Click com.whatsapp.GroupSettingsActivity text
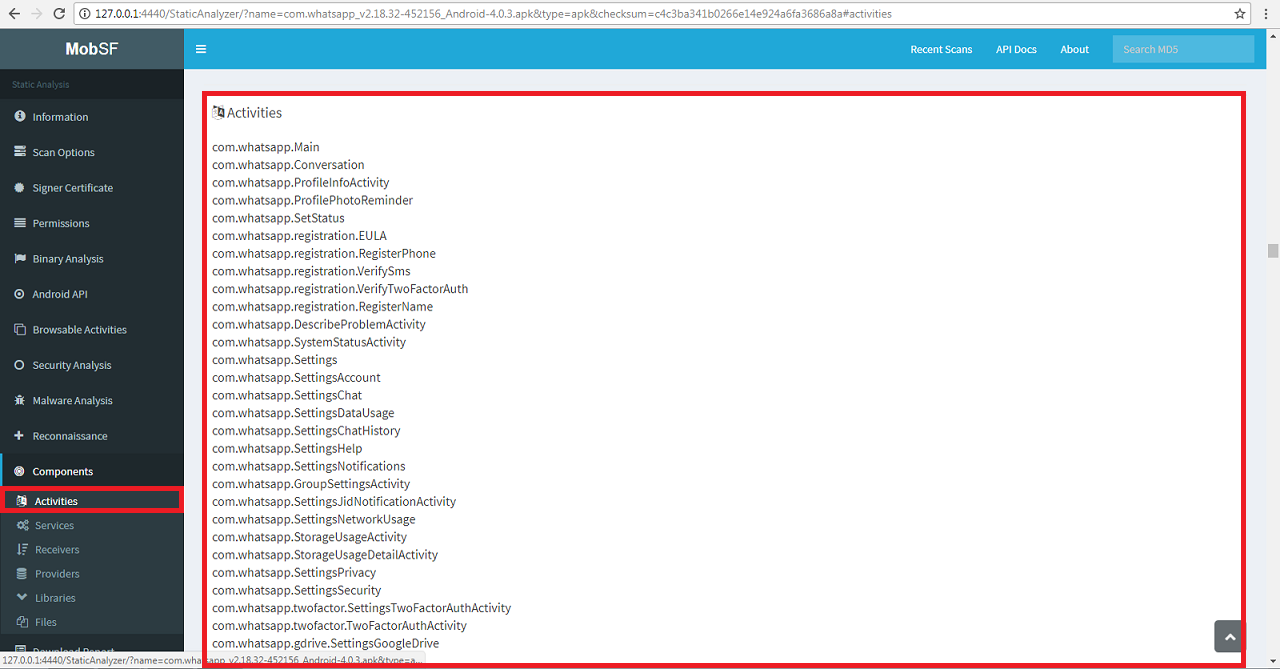 (x=311, y=484)
